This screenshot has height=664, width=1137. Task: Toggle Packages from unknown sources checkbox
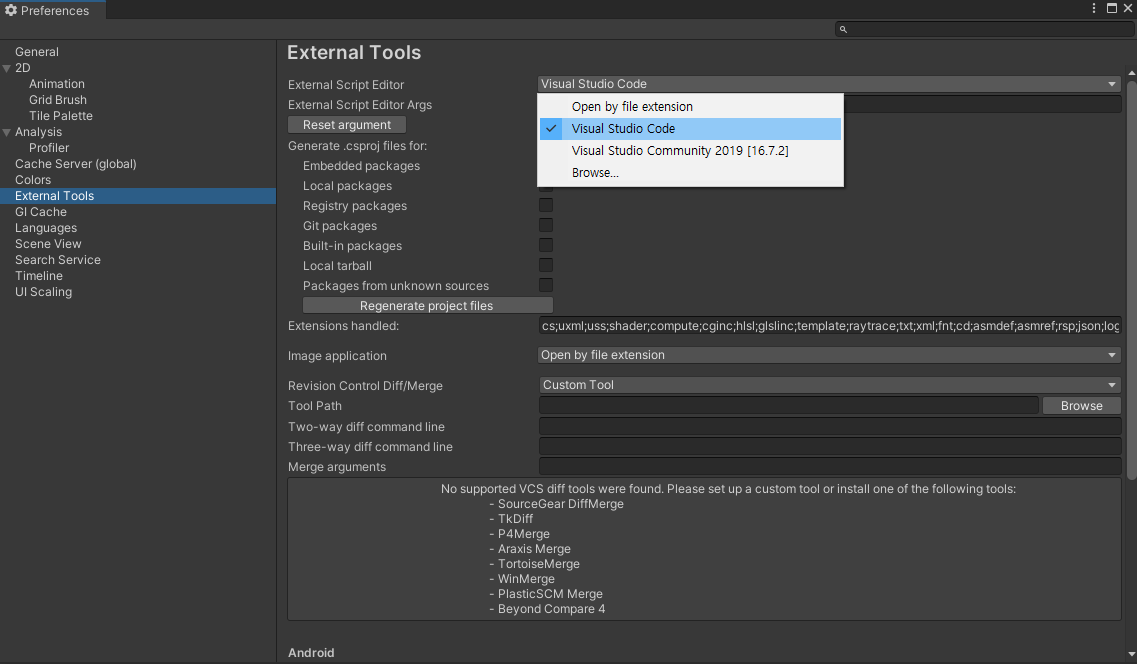(546, 286)
